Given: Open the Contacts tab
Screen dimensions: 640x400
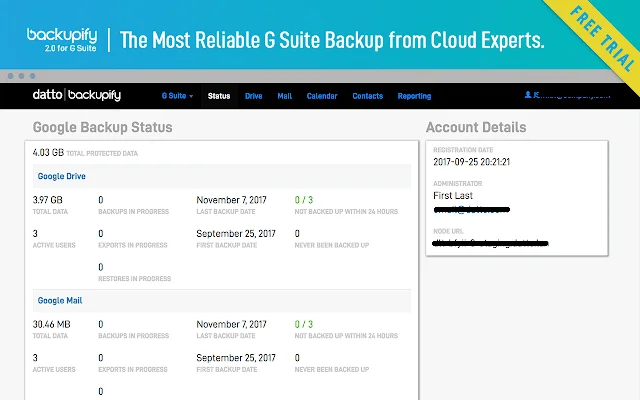Looking at the screenshot, I should click(x=367, y=96).
